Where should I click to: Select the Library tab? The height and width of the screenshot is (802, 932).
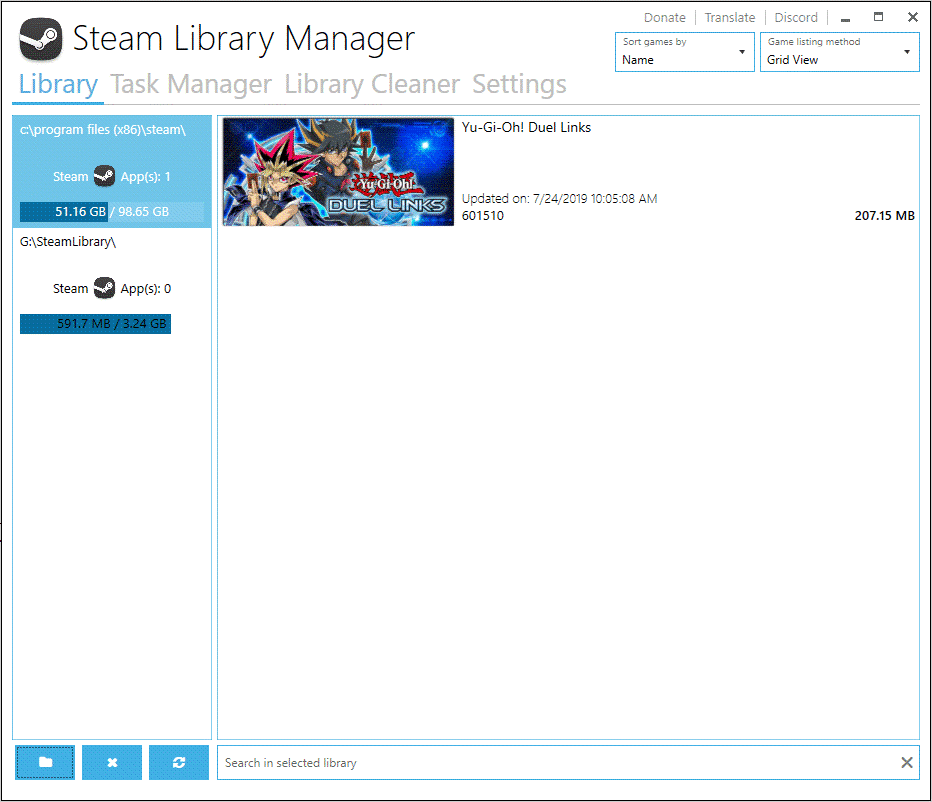click(57, 84)
